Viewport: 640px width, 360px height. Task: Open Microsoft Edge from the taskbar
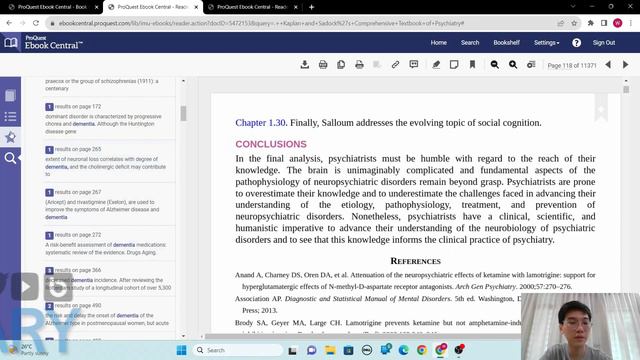[404, 350]
